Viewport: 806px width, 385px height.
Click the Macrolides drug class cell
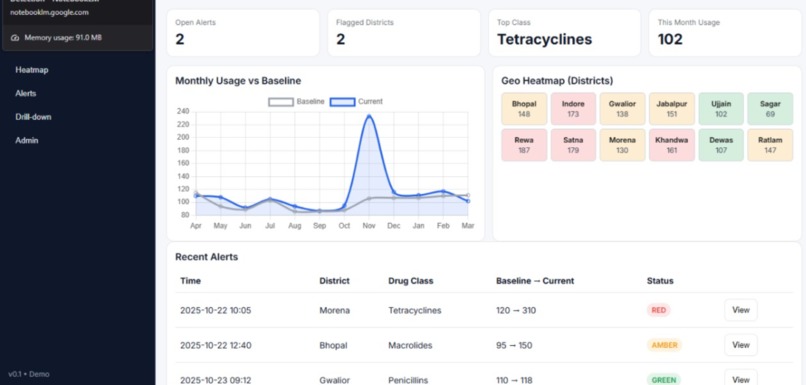410,345
